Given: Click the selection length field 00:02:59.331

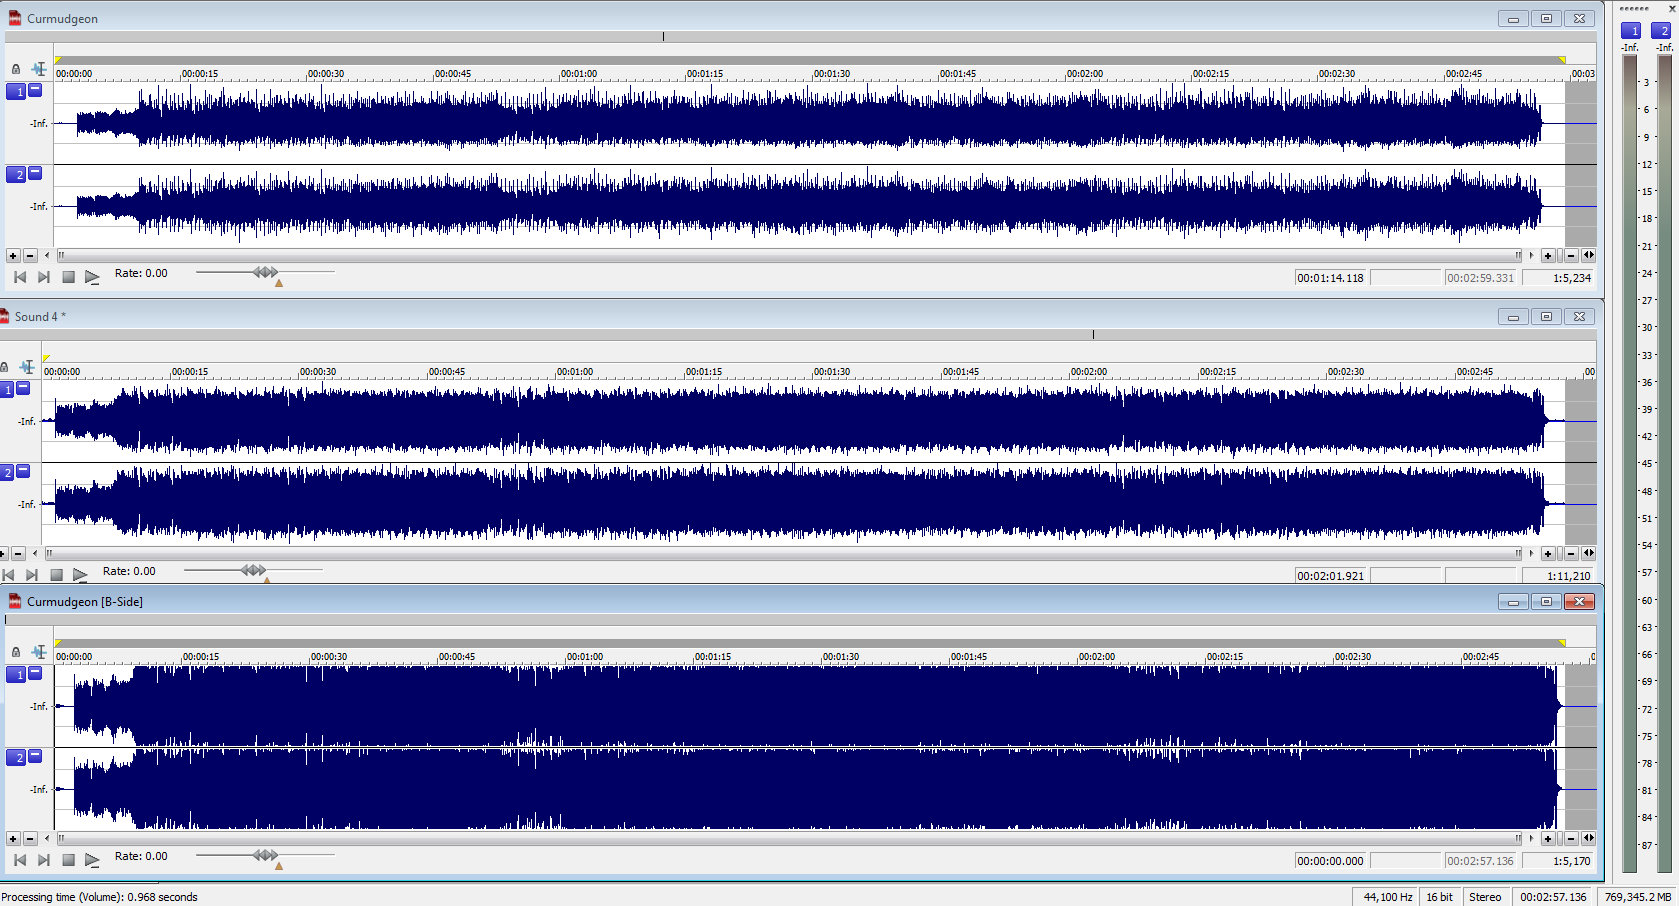Looking at the screenshot, I should [x=1481, y=278].
